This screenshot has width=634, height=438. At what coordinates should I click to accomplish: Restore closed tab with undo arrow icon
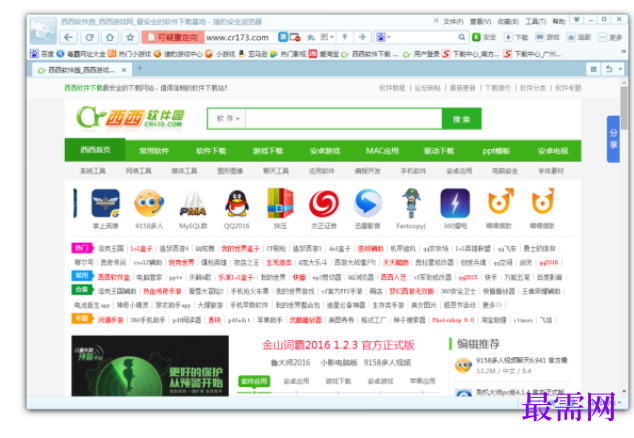(x=609, y=69)
